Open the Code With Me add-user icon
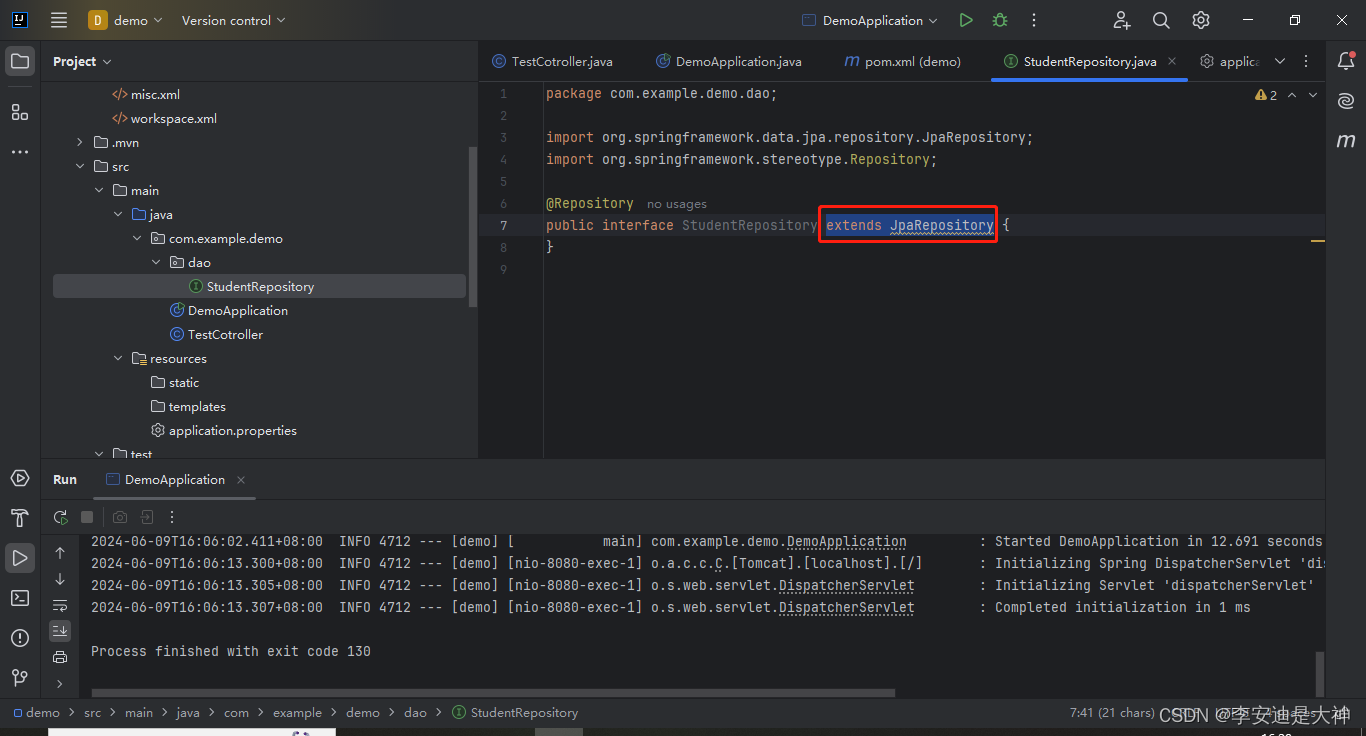This screenshot has height=736, width=1366. tap(1121, 20)
